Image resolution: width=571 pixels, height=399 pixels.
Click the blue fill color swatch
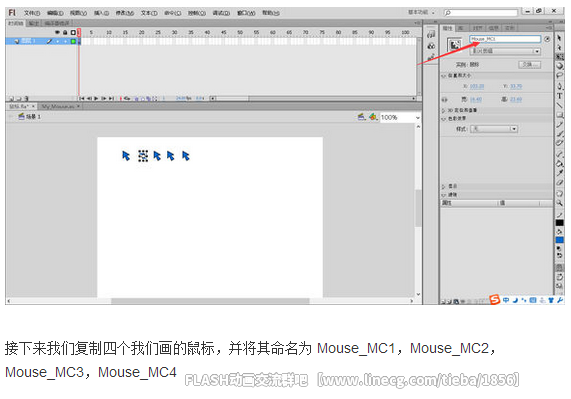(x=559, y=240)
